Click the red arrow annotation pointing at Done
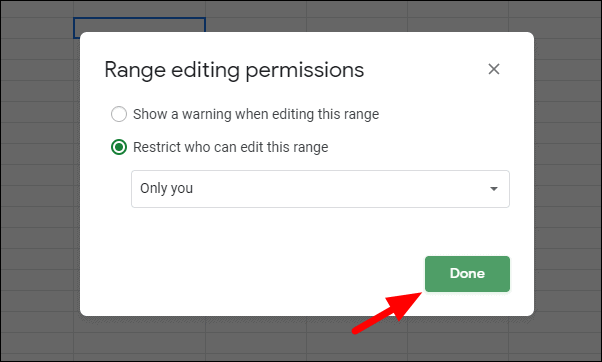 click(387, 312)
